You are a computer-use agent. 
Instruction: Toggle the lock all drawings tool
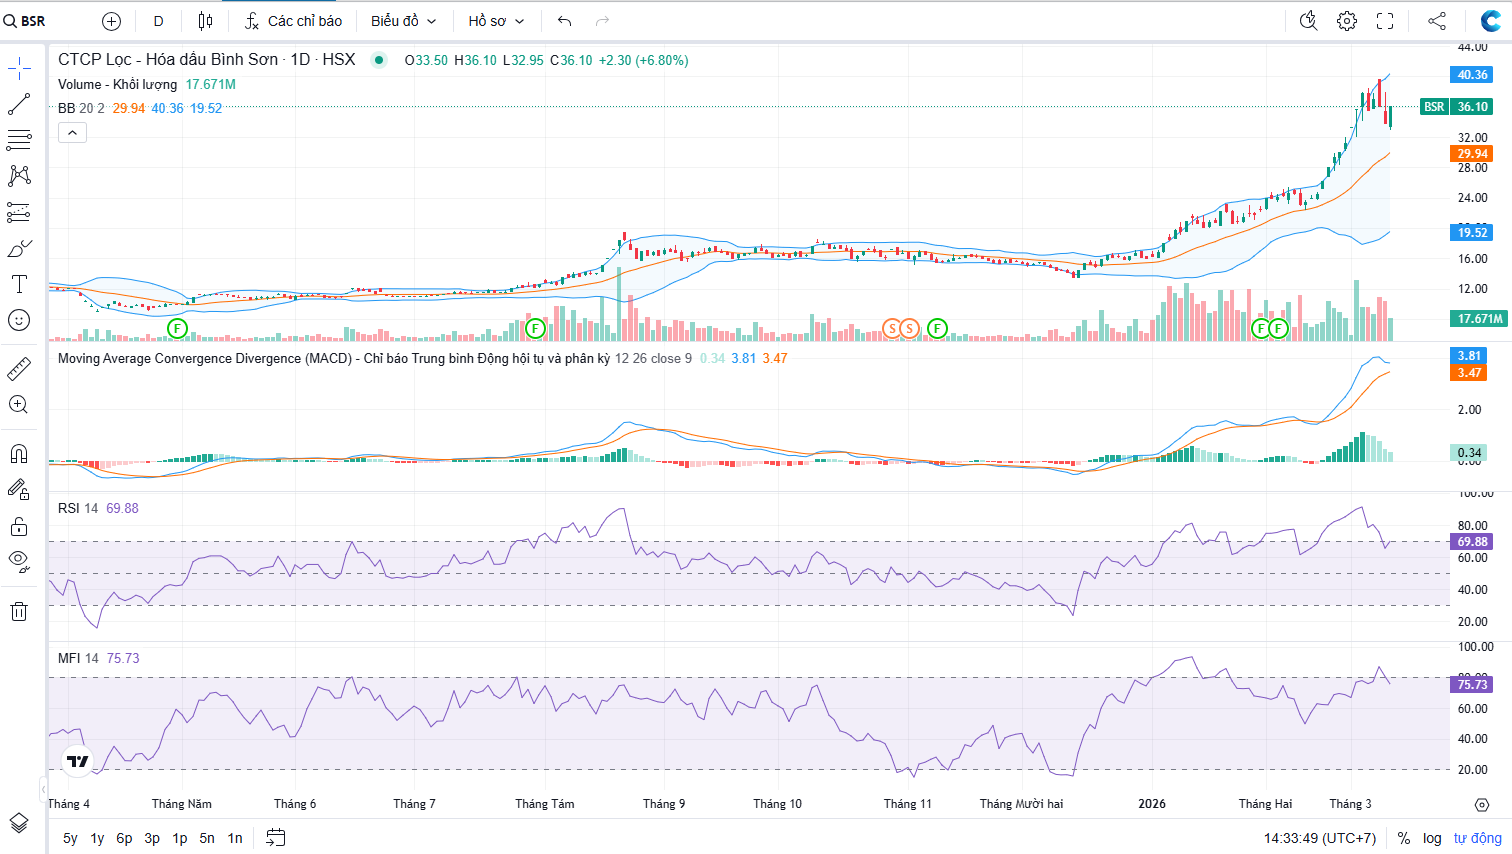[x=19, y=526]
